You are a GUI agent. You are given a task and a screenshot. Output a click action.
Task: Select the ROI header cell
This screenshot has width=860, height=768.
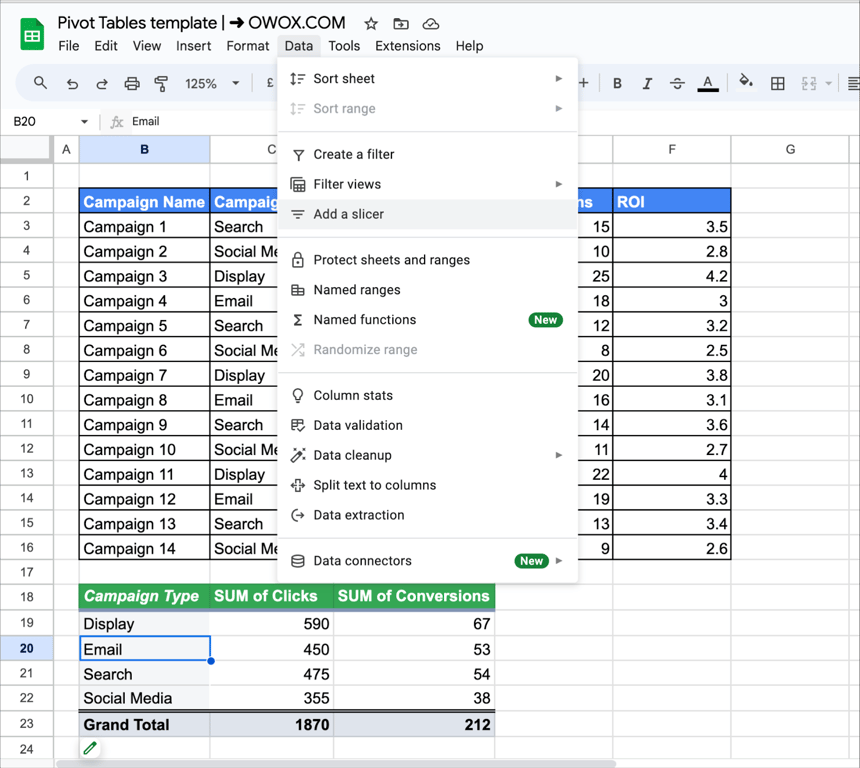pyautogui.click(x=672, y=201)
